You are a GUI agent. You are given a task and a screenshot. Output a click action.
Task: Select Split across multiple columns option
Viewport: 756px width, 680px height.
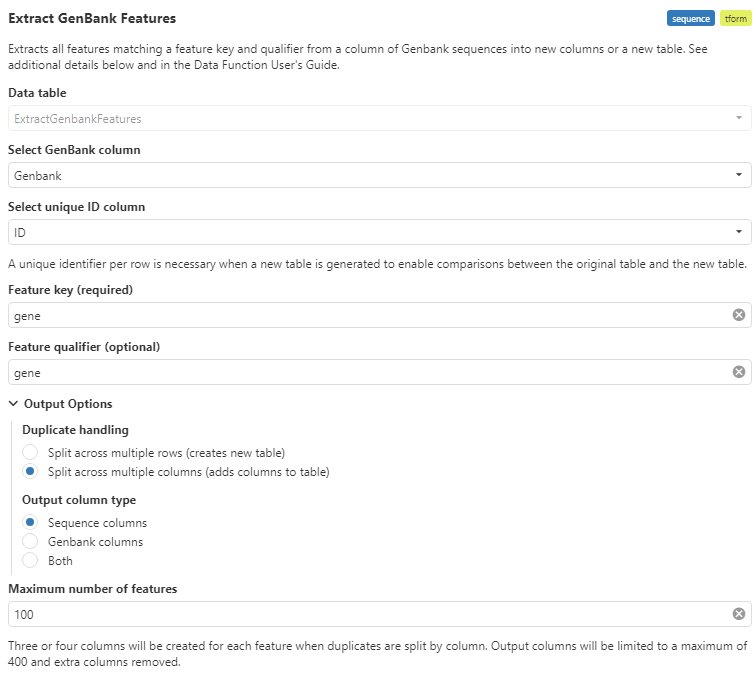(x=30, y=472)
